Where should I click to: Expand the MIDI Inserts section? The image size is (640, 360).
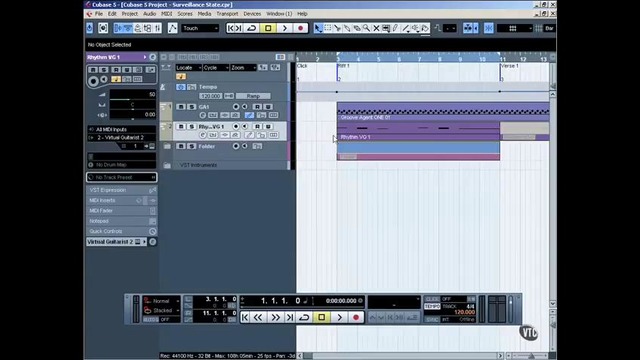click(122, 200)
